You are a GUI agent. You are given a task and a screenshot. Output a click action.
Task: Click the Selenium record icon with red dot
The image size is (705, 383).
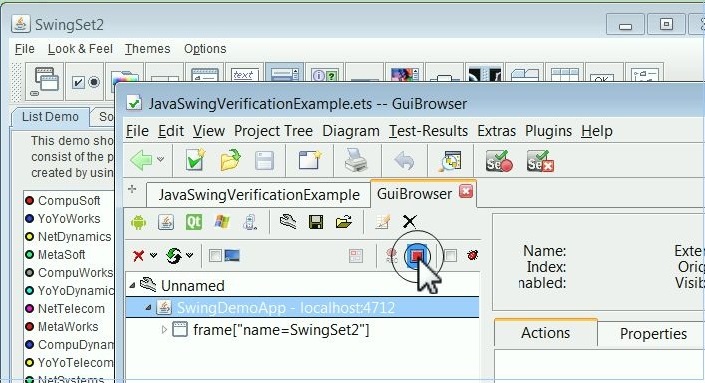[x=499, y=161]
